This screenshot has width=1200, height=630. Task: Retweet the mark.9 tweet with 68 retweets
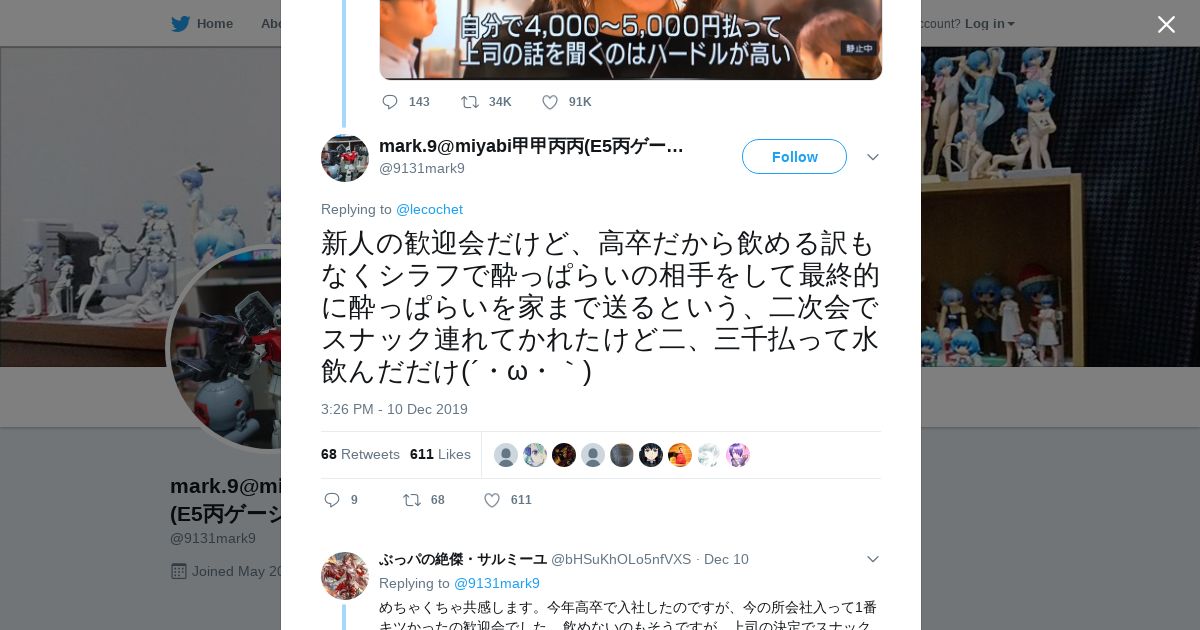(411, 500)
